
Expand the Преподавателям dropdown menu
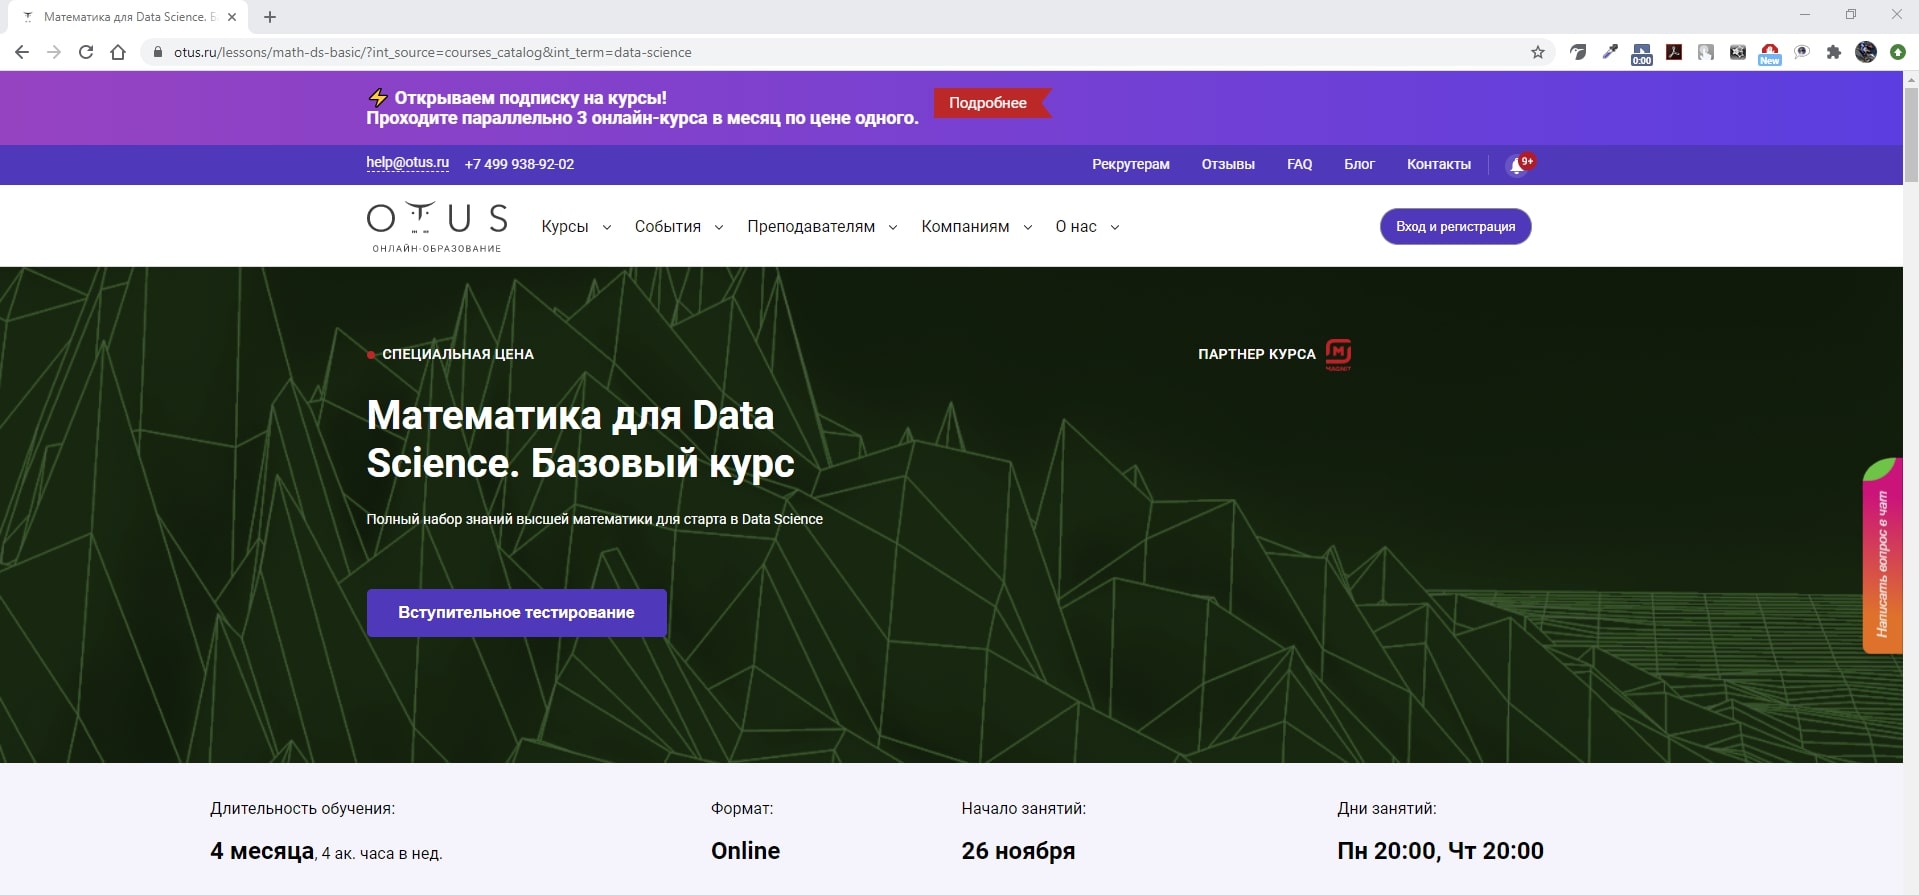[822, 227]
